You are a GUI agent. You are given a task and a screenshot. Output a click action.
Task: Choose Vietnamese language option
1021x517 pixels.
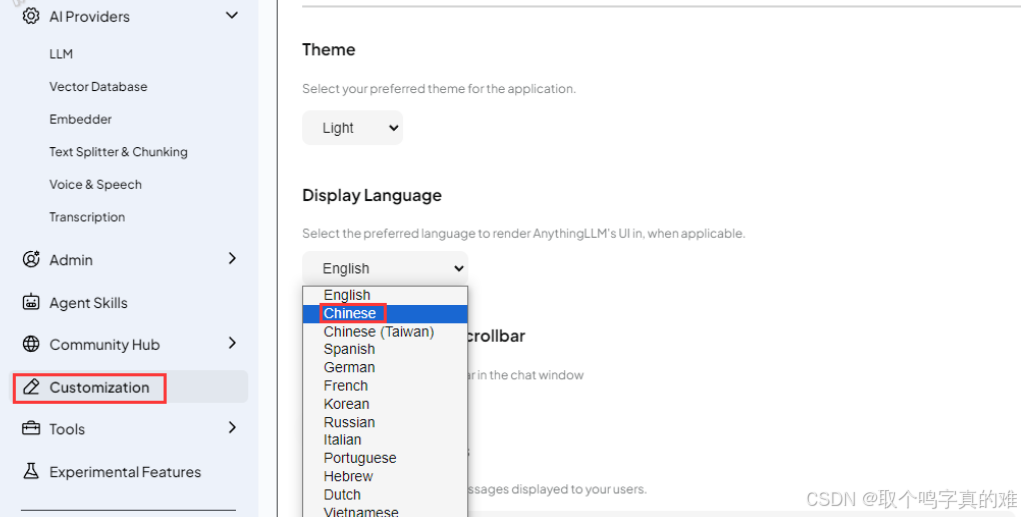385,511
